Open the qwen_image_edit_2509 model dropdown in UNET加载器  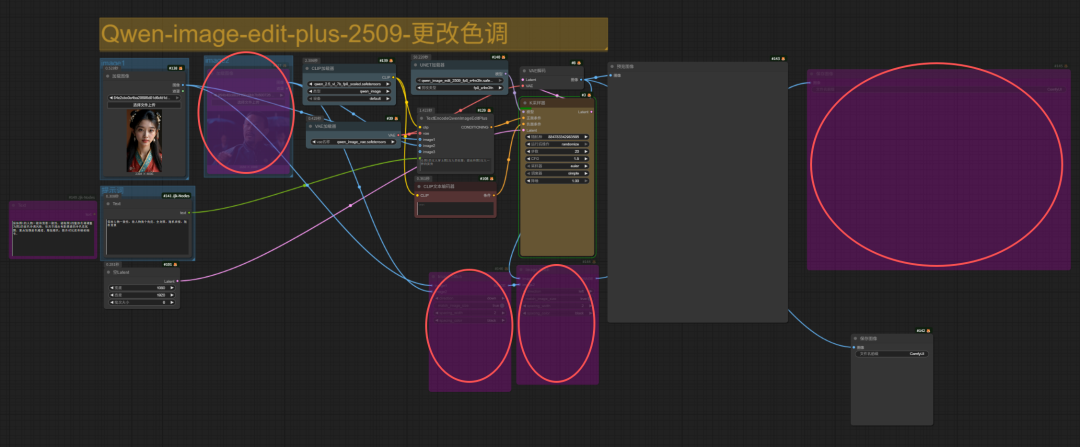pos(461,81)
